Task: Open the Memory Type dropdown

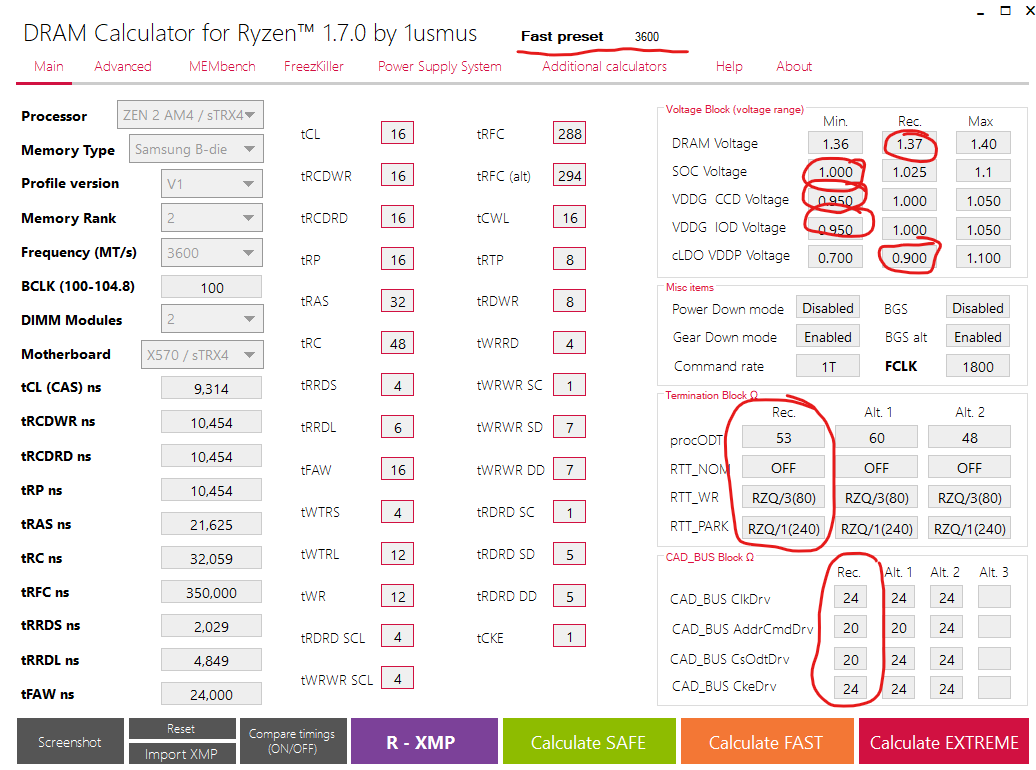Action: (196, 149)
